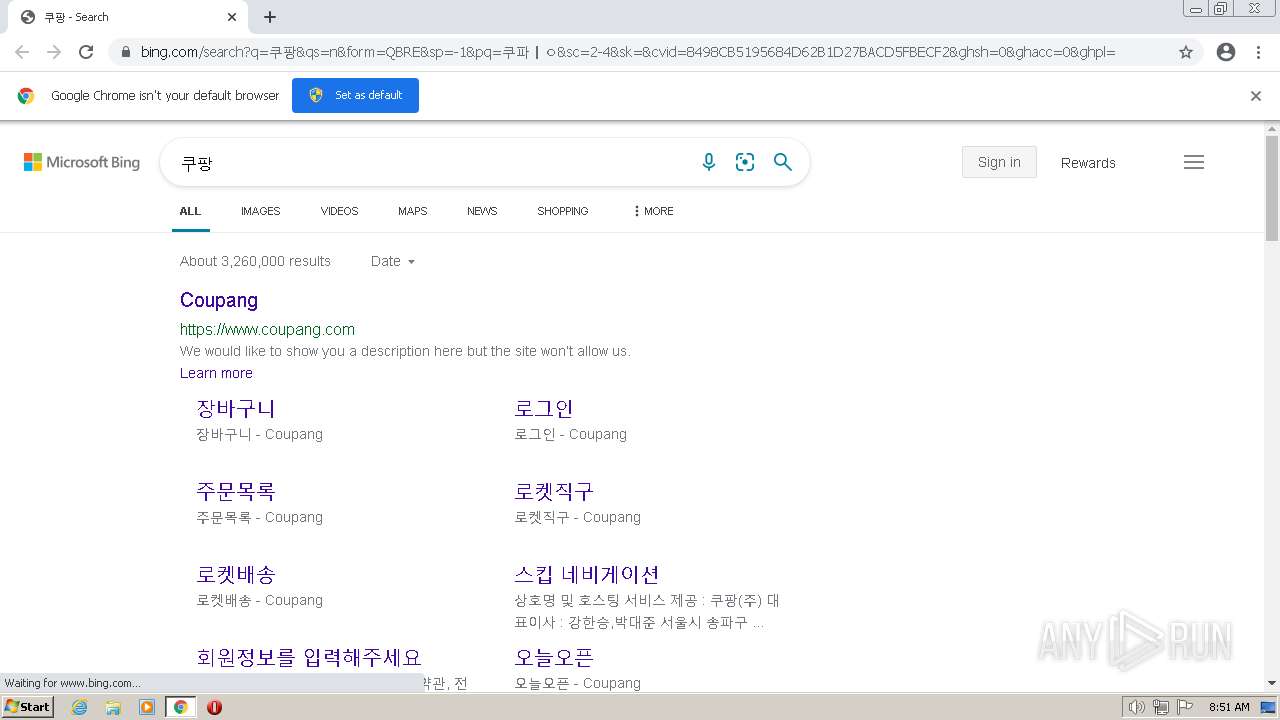Switch to the NEWS tab
1280x720 pixels.
click(x=482, y=211)
